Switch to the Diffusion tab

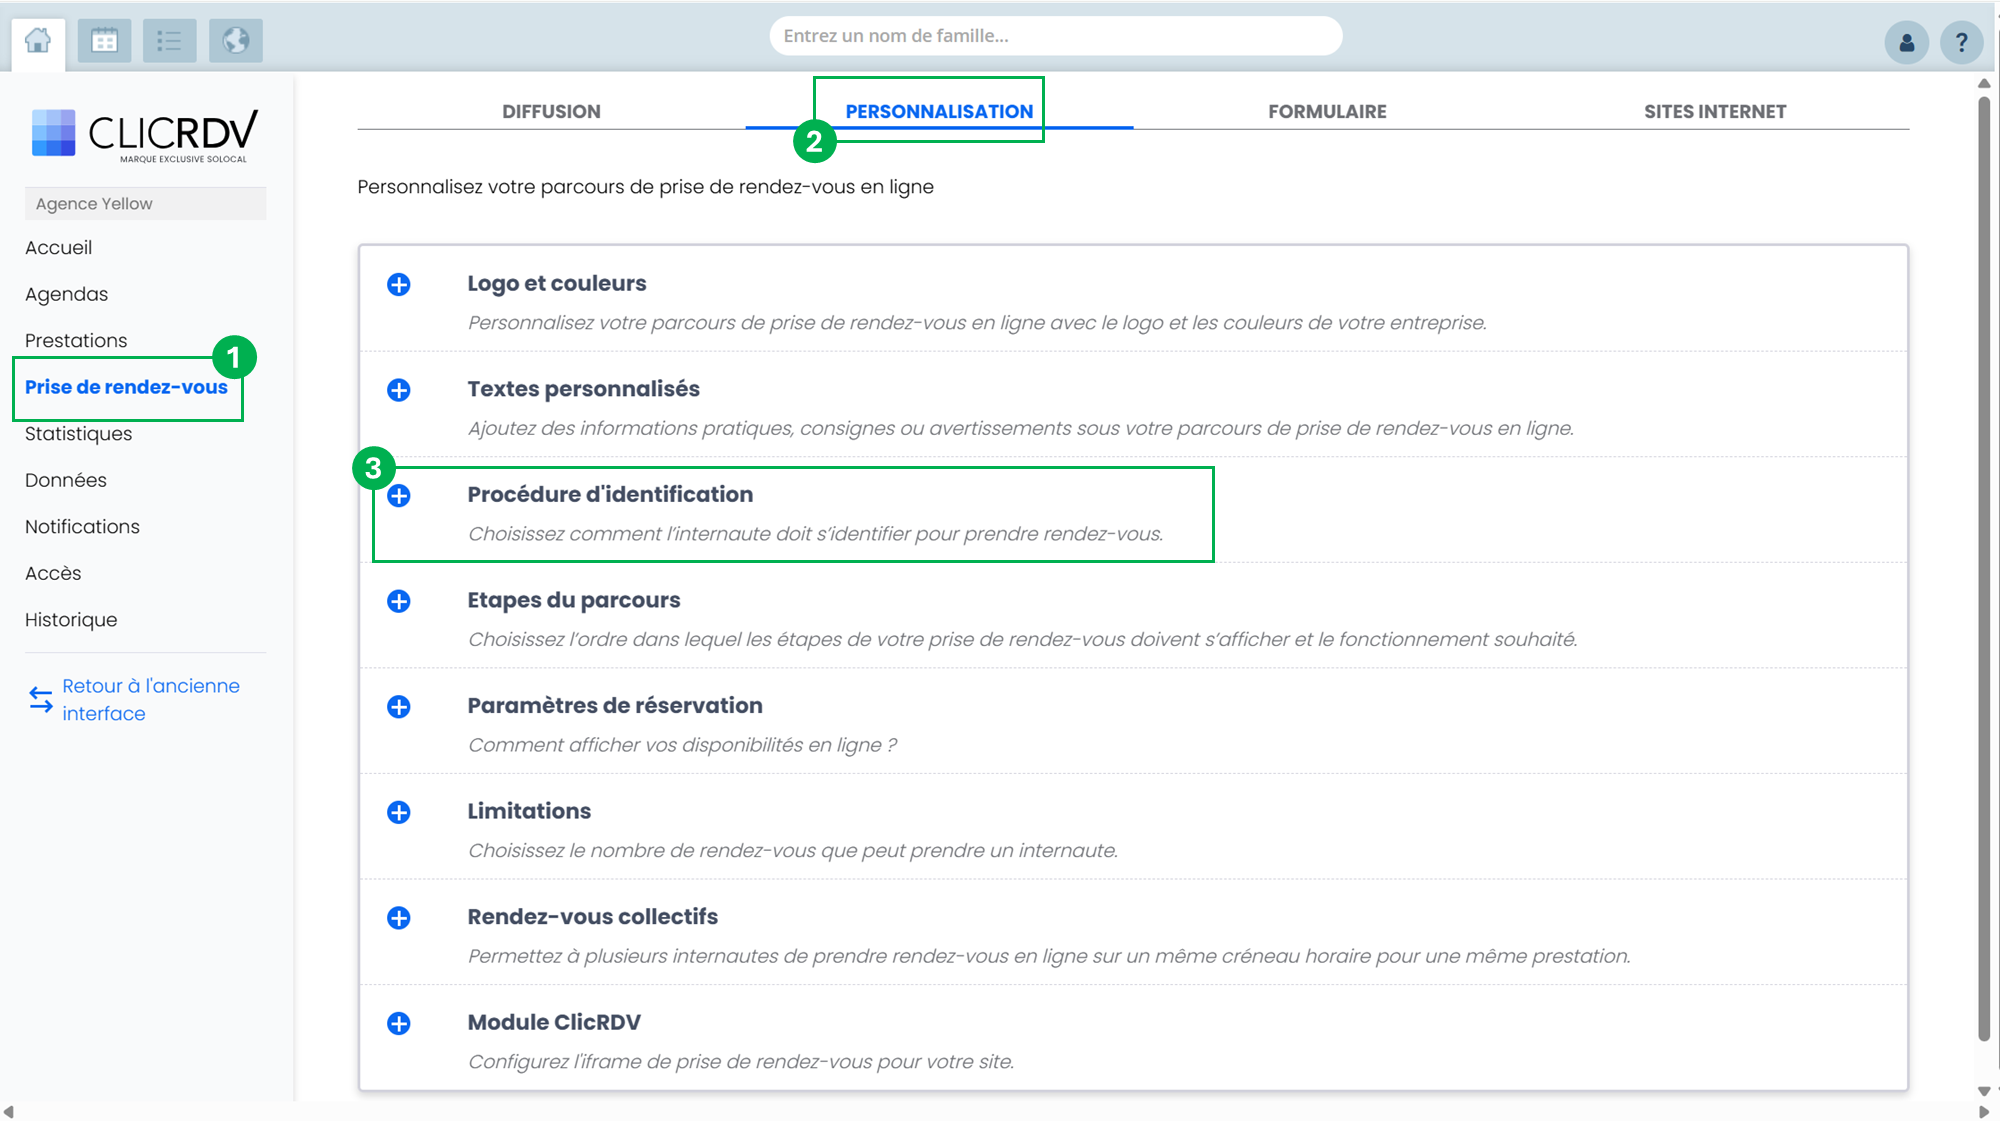[x=551, y=111]
